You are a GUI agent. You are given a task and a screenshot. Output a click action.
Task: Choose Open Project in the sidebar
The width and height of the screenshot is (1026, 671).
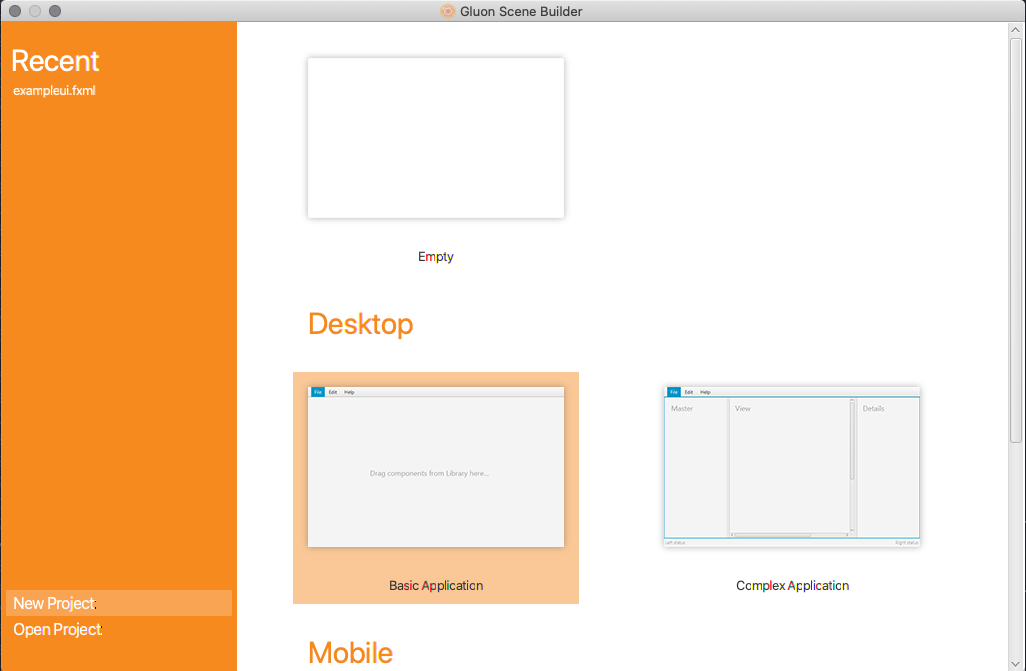tap(58, 629)
